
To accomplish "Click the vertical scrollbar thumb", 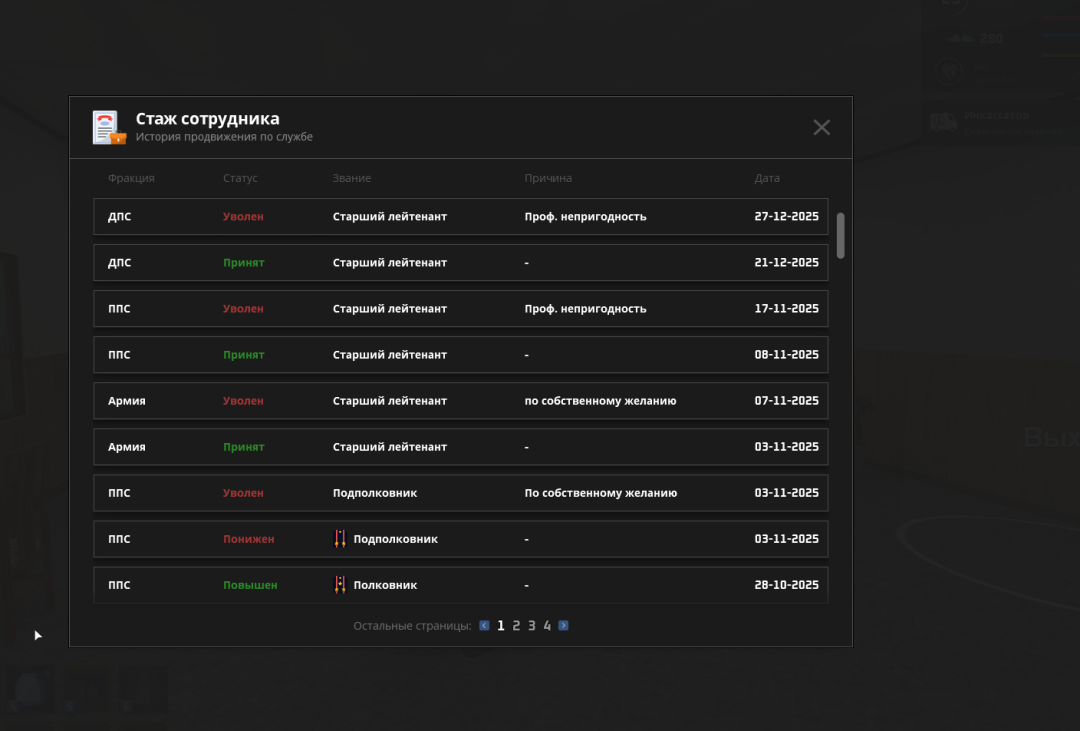I will pos(841,235).
